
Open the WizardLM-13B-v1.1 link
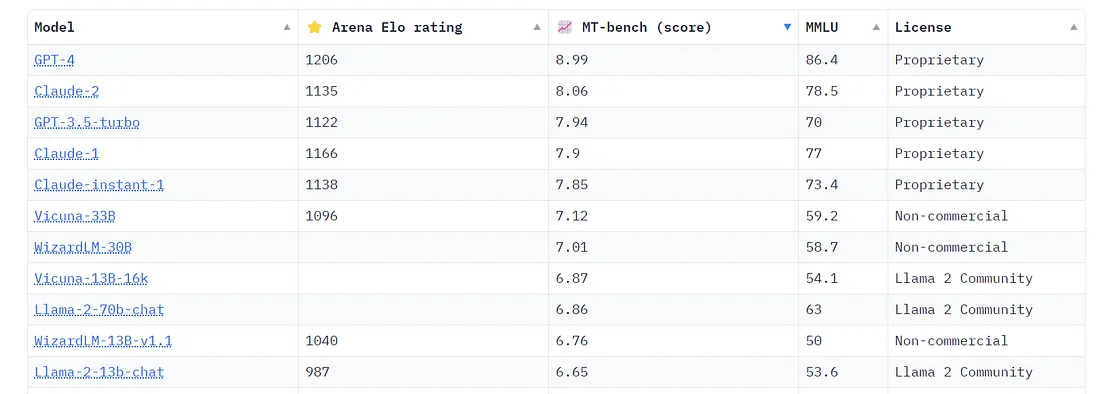[x=103, y=341]
